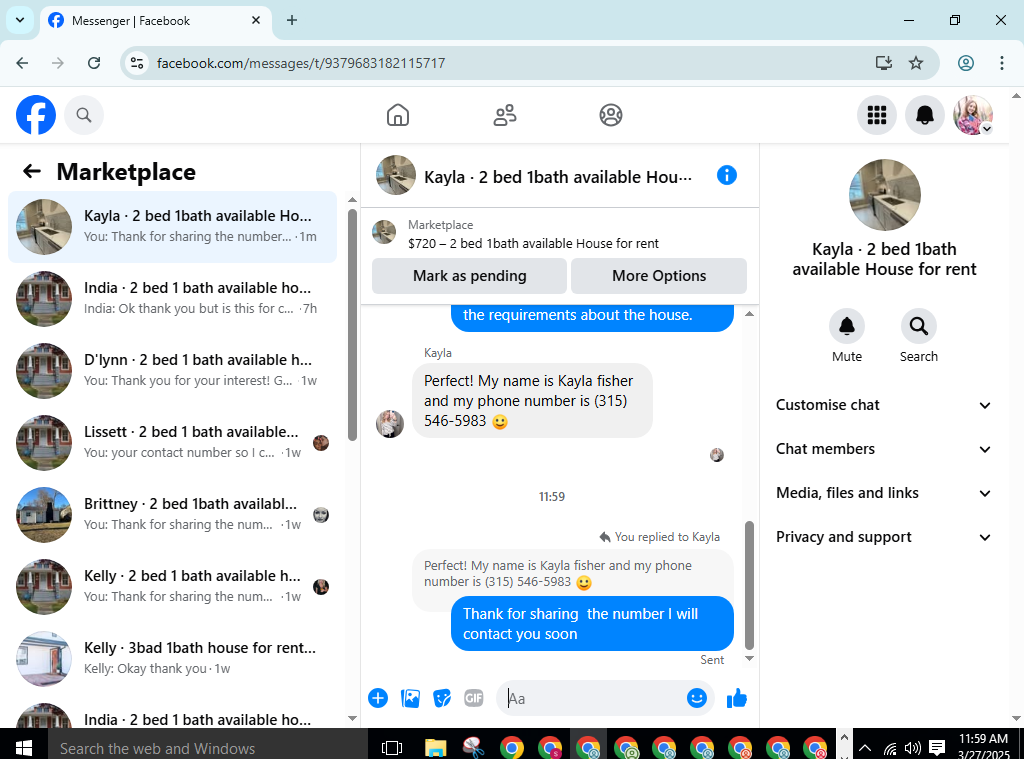
Task: Open Action Center notifications icon
Action: (x=936, y=748)
